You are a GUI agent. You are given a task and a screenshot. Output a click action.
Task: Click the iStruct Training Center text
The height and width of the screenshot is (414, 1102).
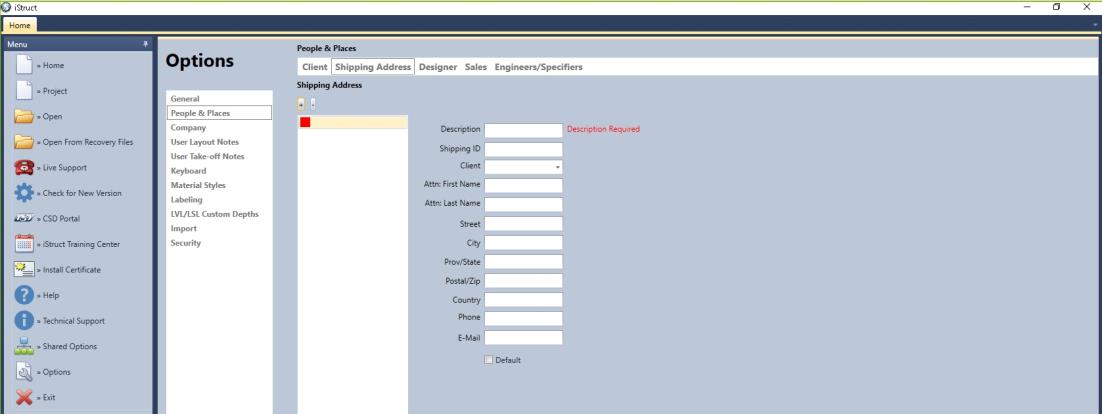(82, 244)
